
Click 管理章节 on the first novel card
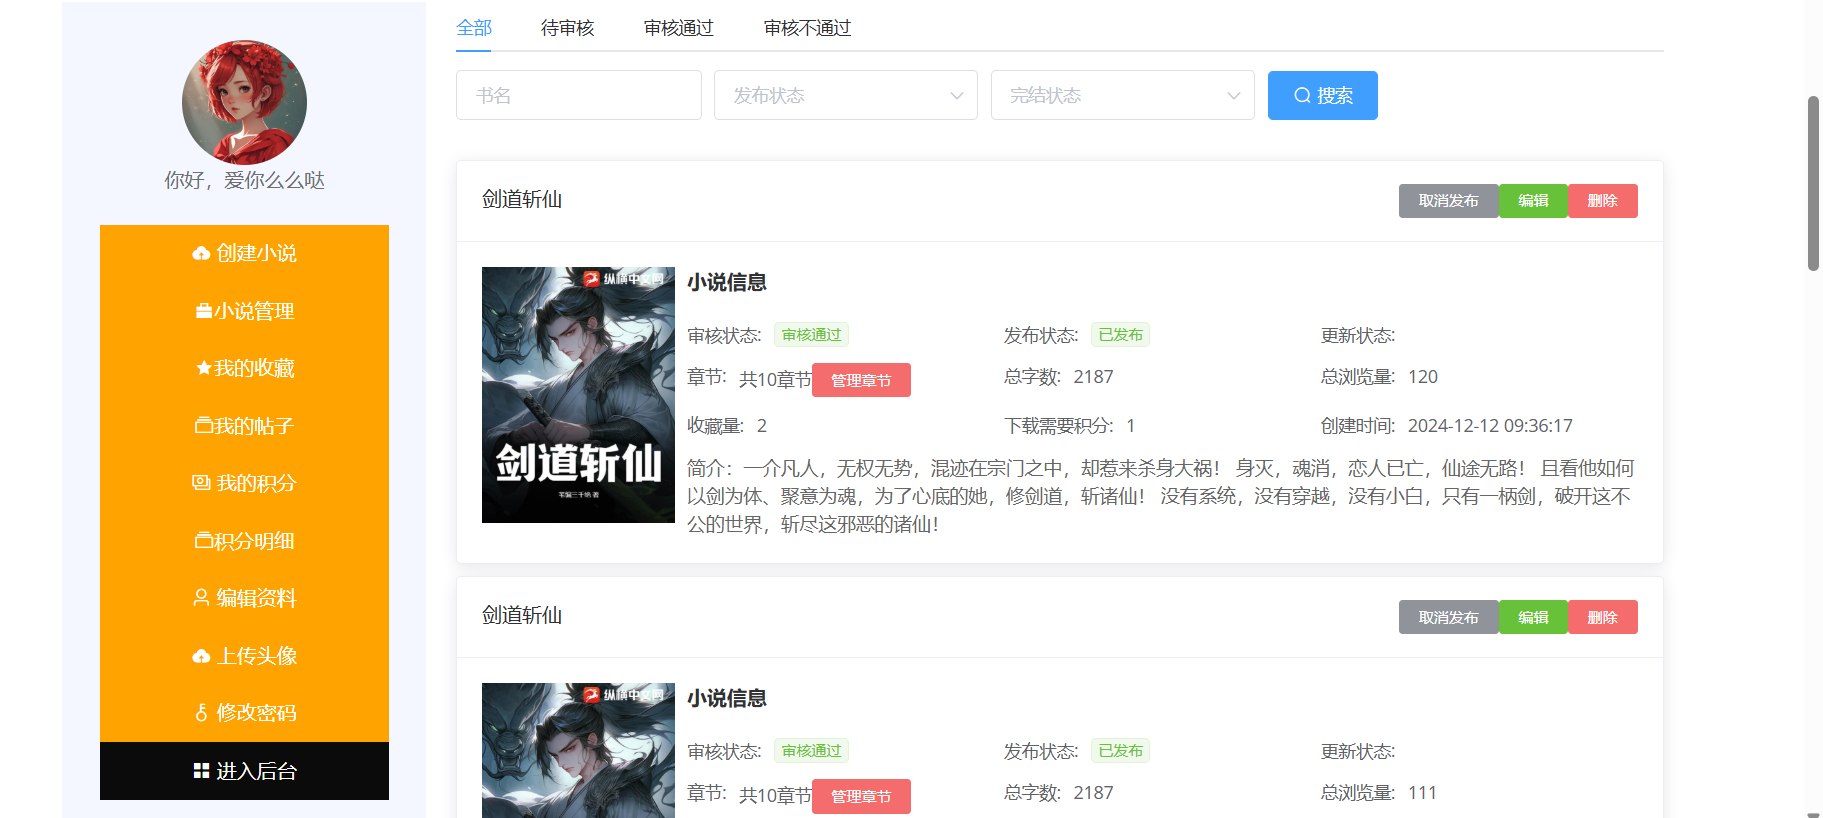(861, 380)
